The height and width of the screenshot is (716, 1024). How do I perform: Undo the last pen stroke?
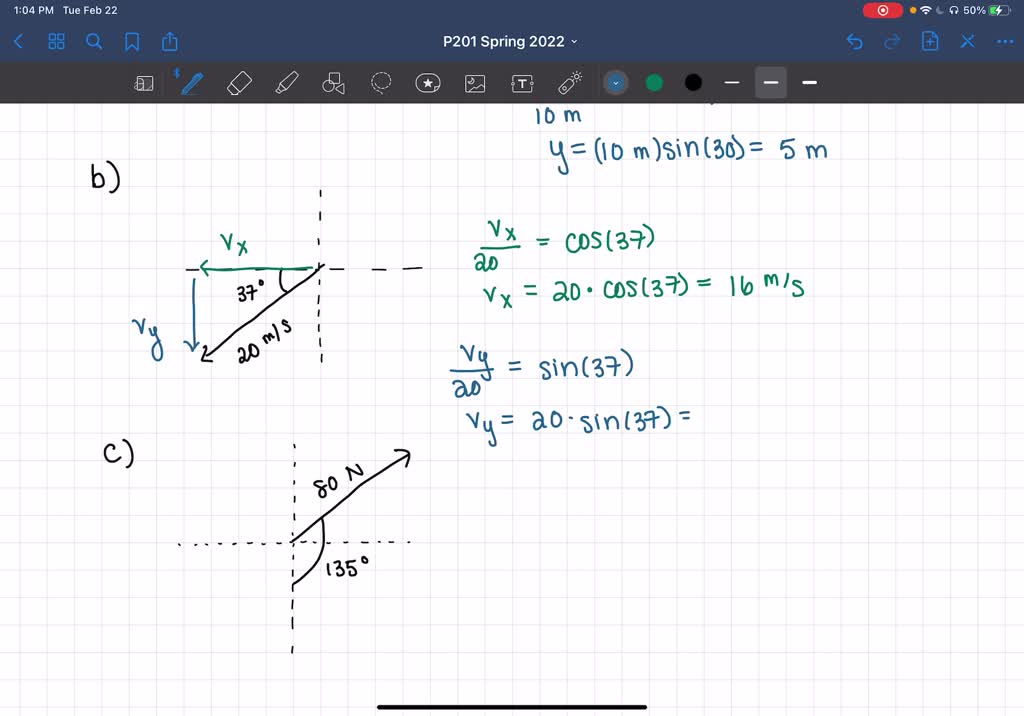point(853,41)
